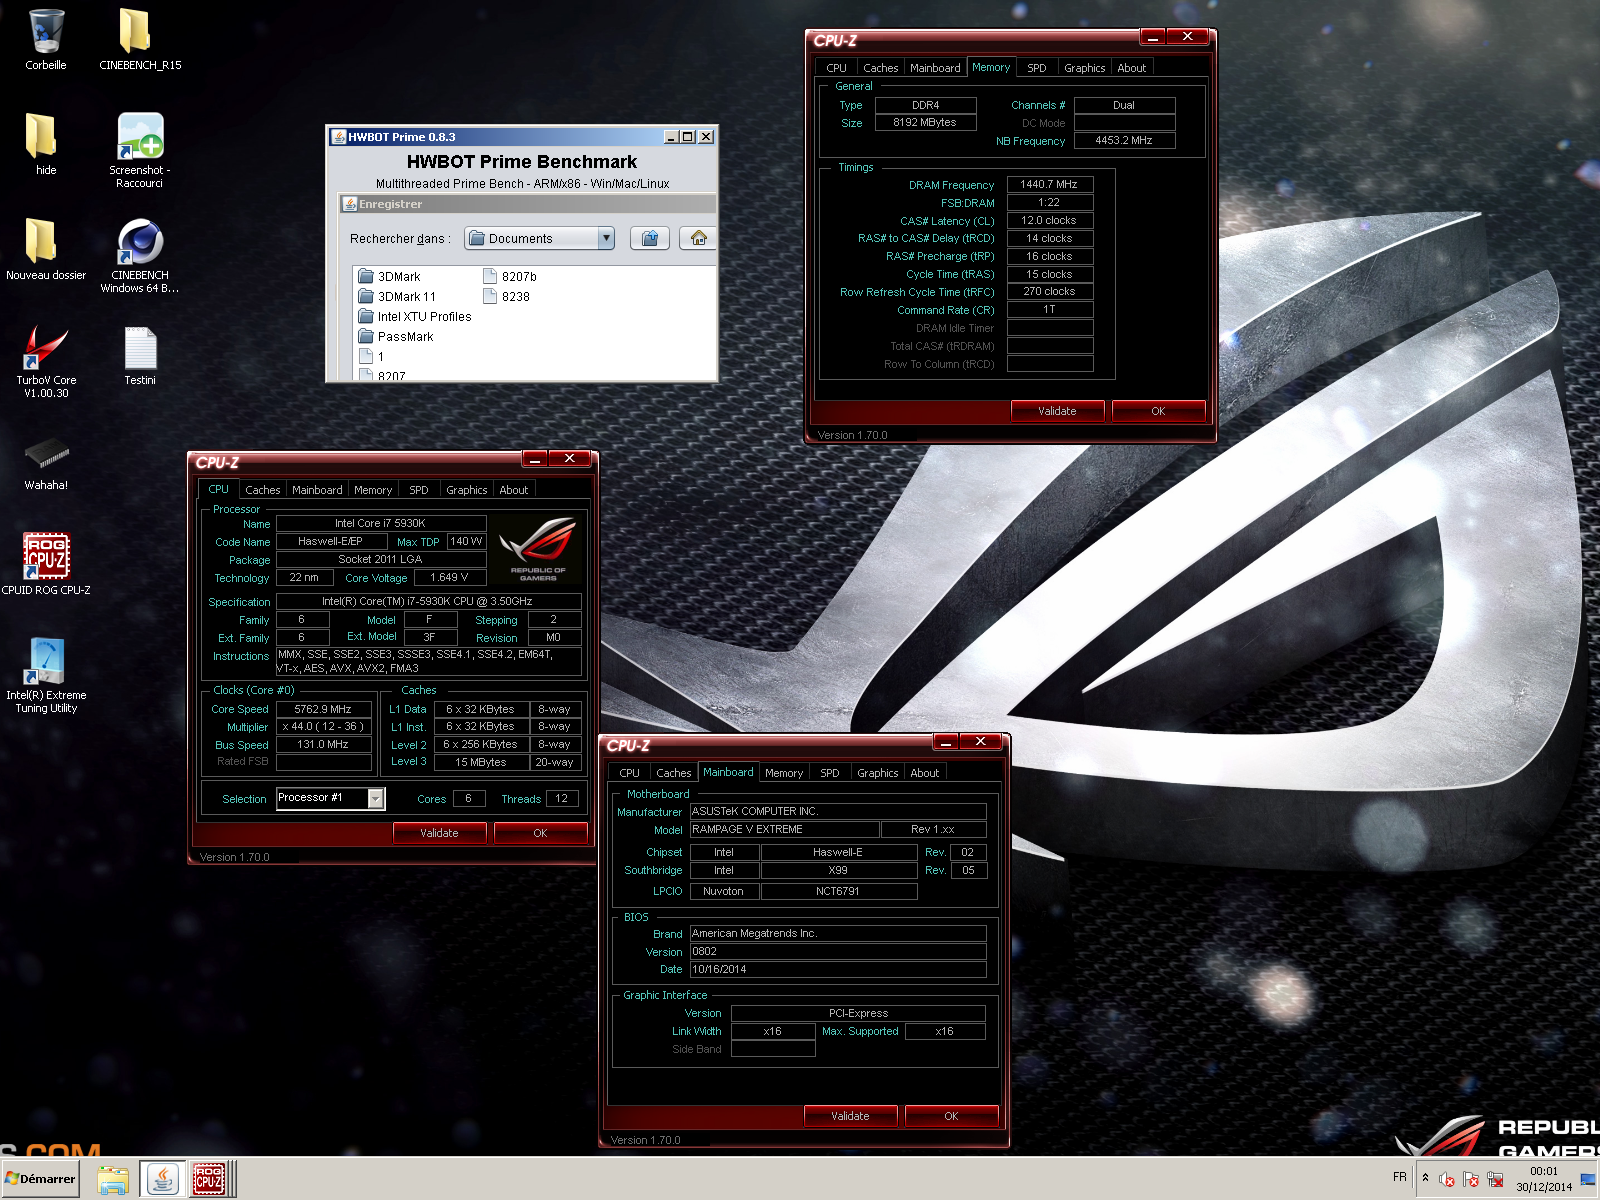Image resolution: width=1600 pixels, height=1200 pixels.
Task: Launch CPUID ROG CPU-Z desktop shortcut
Action: [x=46, y=565]
